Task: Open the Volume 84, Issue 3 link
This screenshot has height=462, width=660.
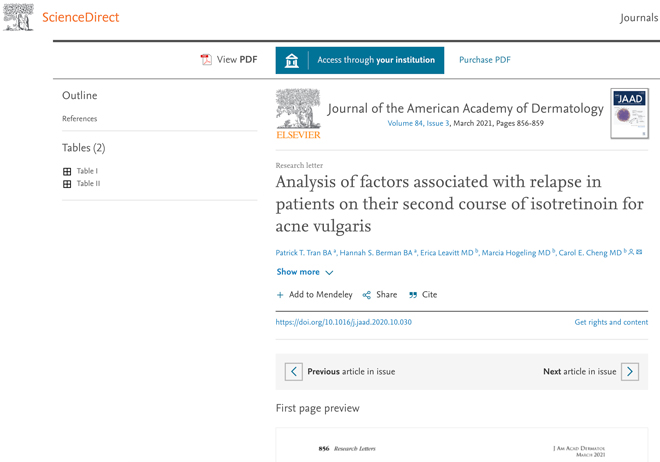Action: point(418,123)
